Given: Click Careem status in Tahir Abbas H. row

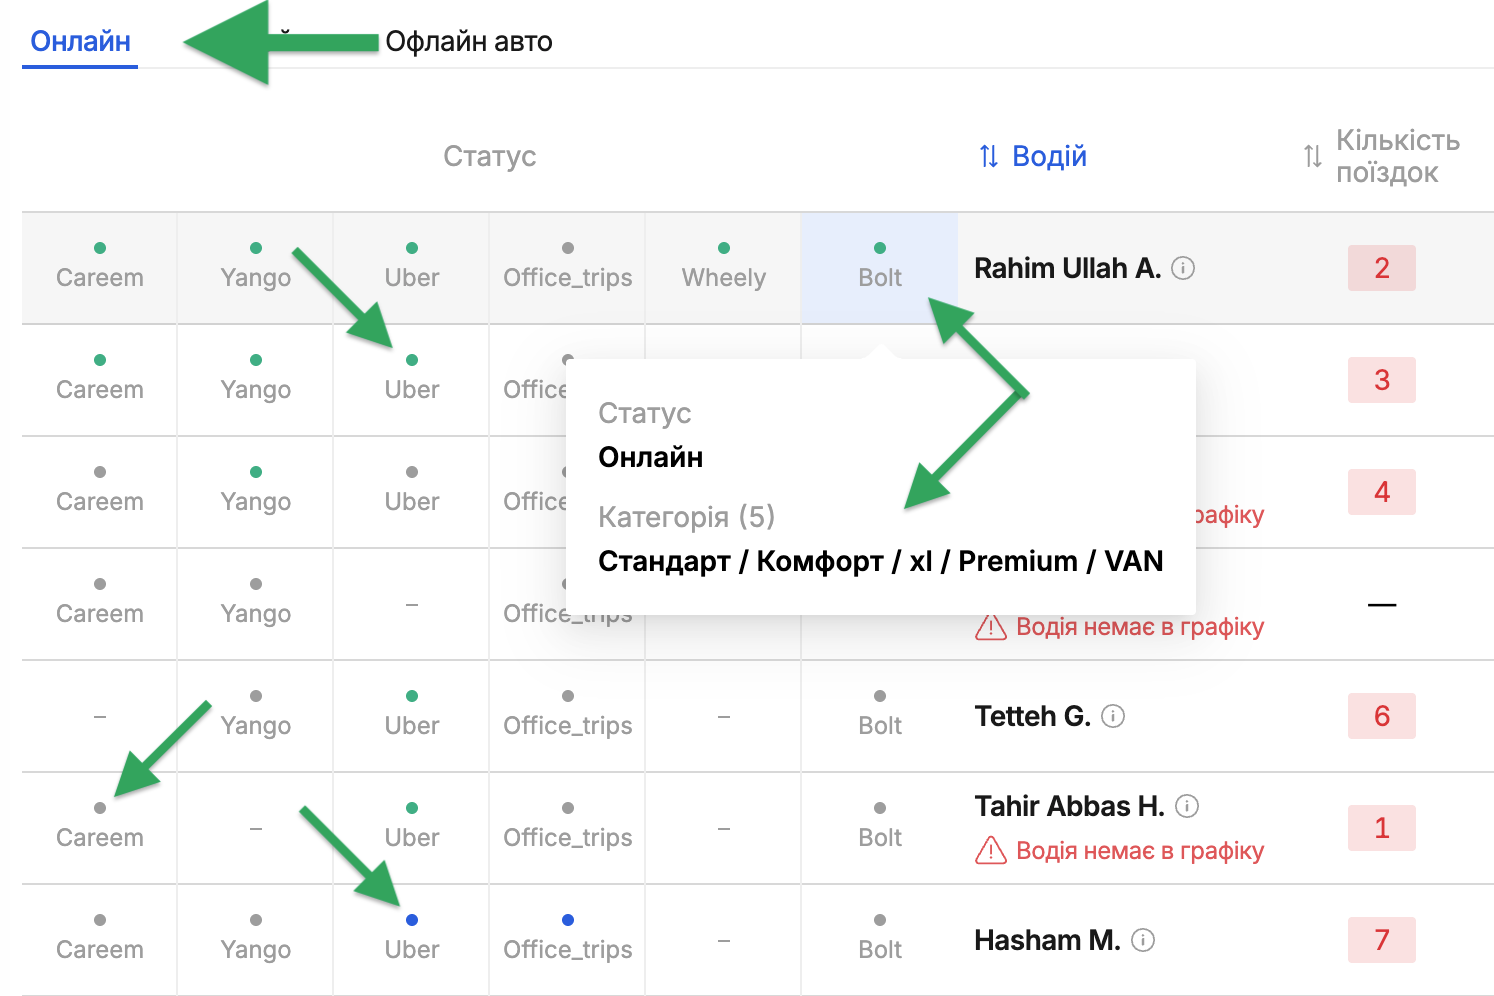Looking at the screenshot, I should [x=100, y=826].
